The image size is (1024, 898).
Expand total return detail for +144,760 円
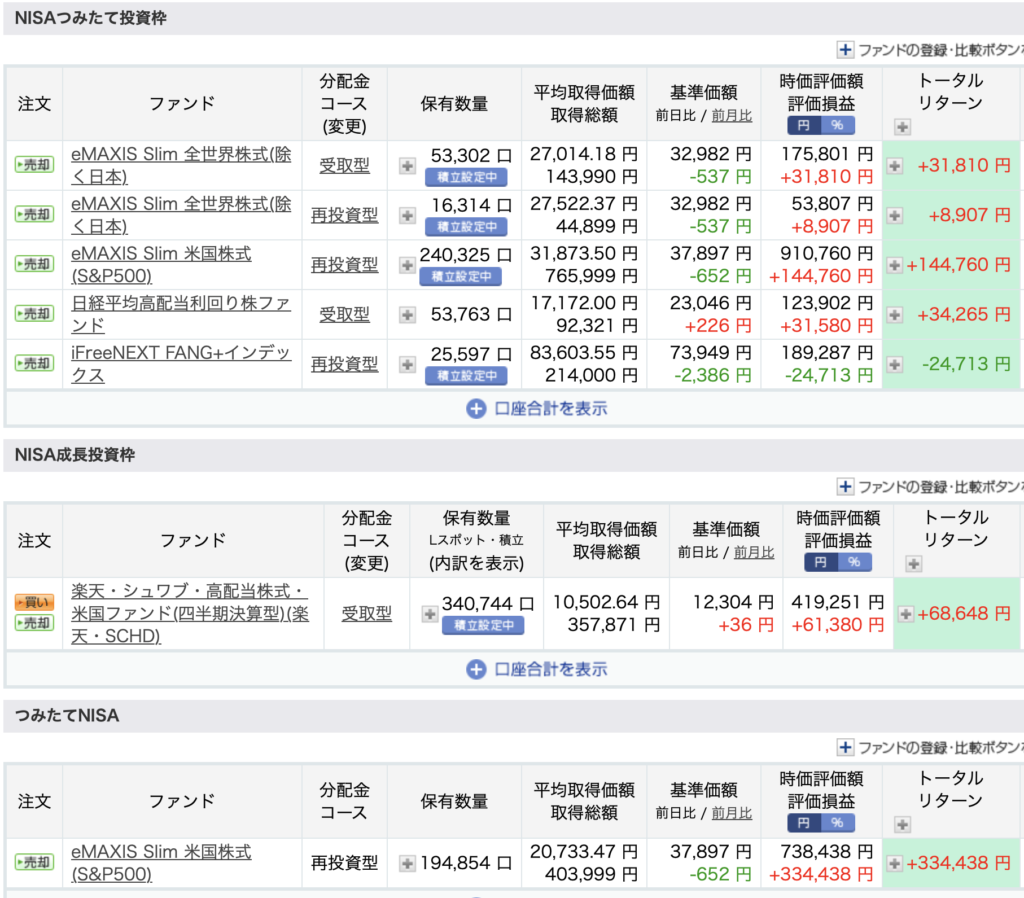point(895,265)
